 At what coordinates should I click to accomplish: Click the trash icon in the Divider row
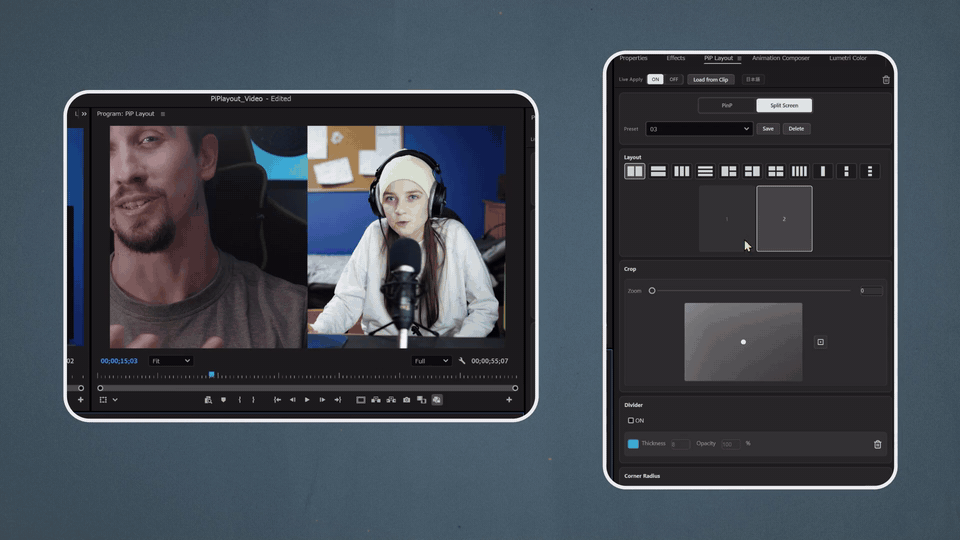coord(877,444)
